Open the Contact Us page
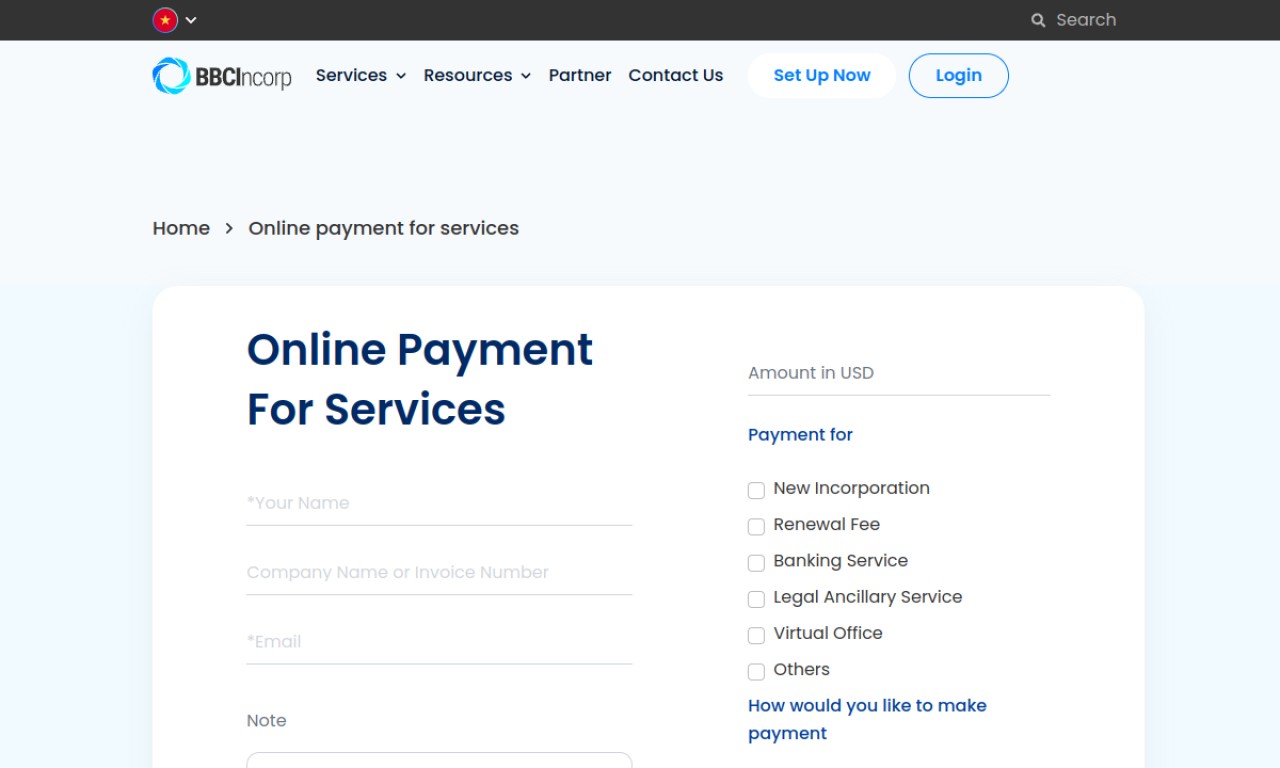 point(676,75)
